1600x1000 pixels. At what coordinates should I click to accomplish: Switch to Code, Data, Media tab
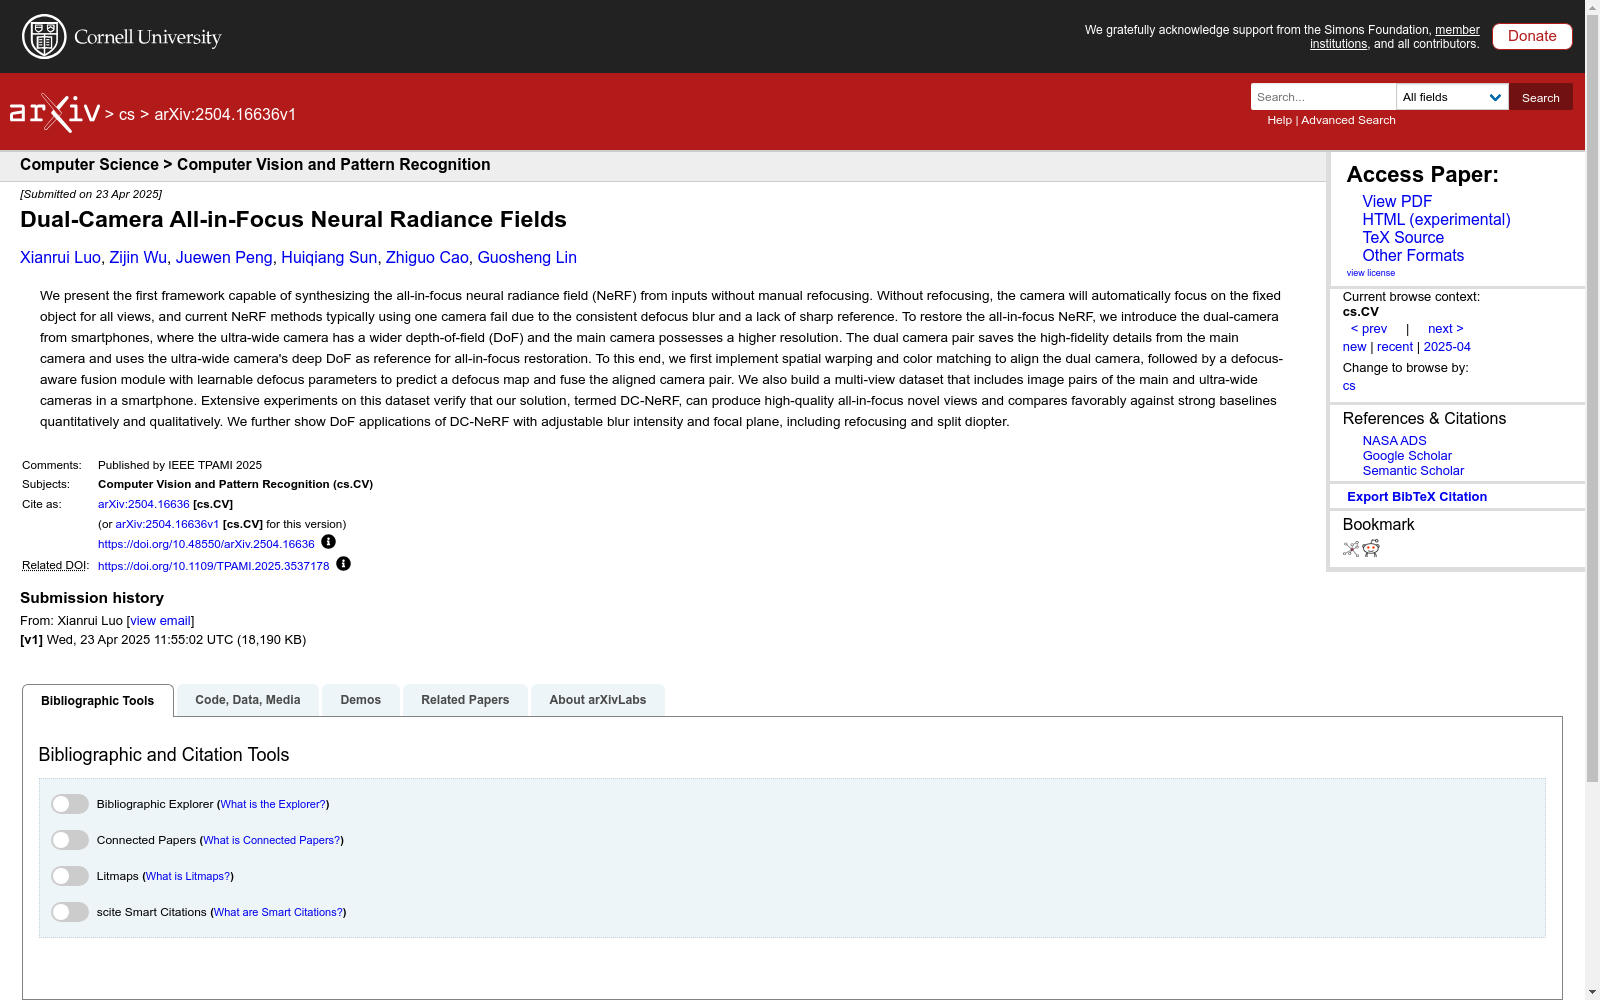tap(248, 700)
